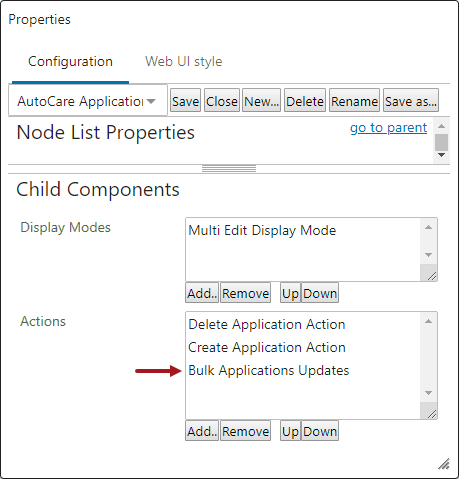Click the Rename button
Viewport: 459px width, 479px height.
354,100
